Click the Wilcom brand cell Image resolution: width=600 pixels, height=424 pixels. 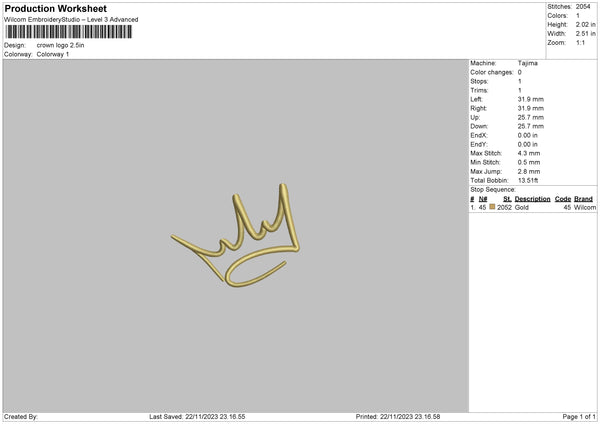coord(585,207)
